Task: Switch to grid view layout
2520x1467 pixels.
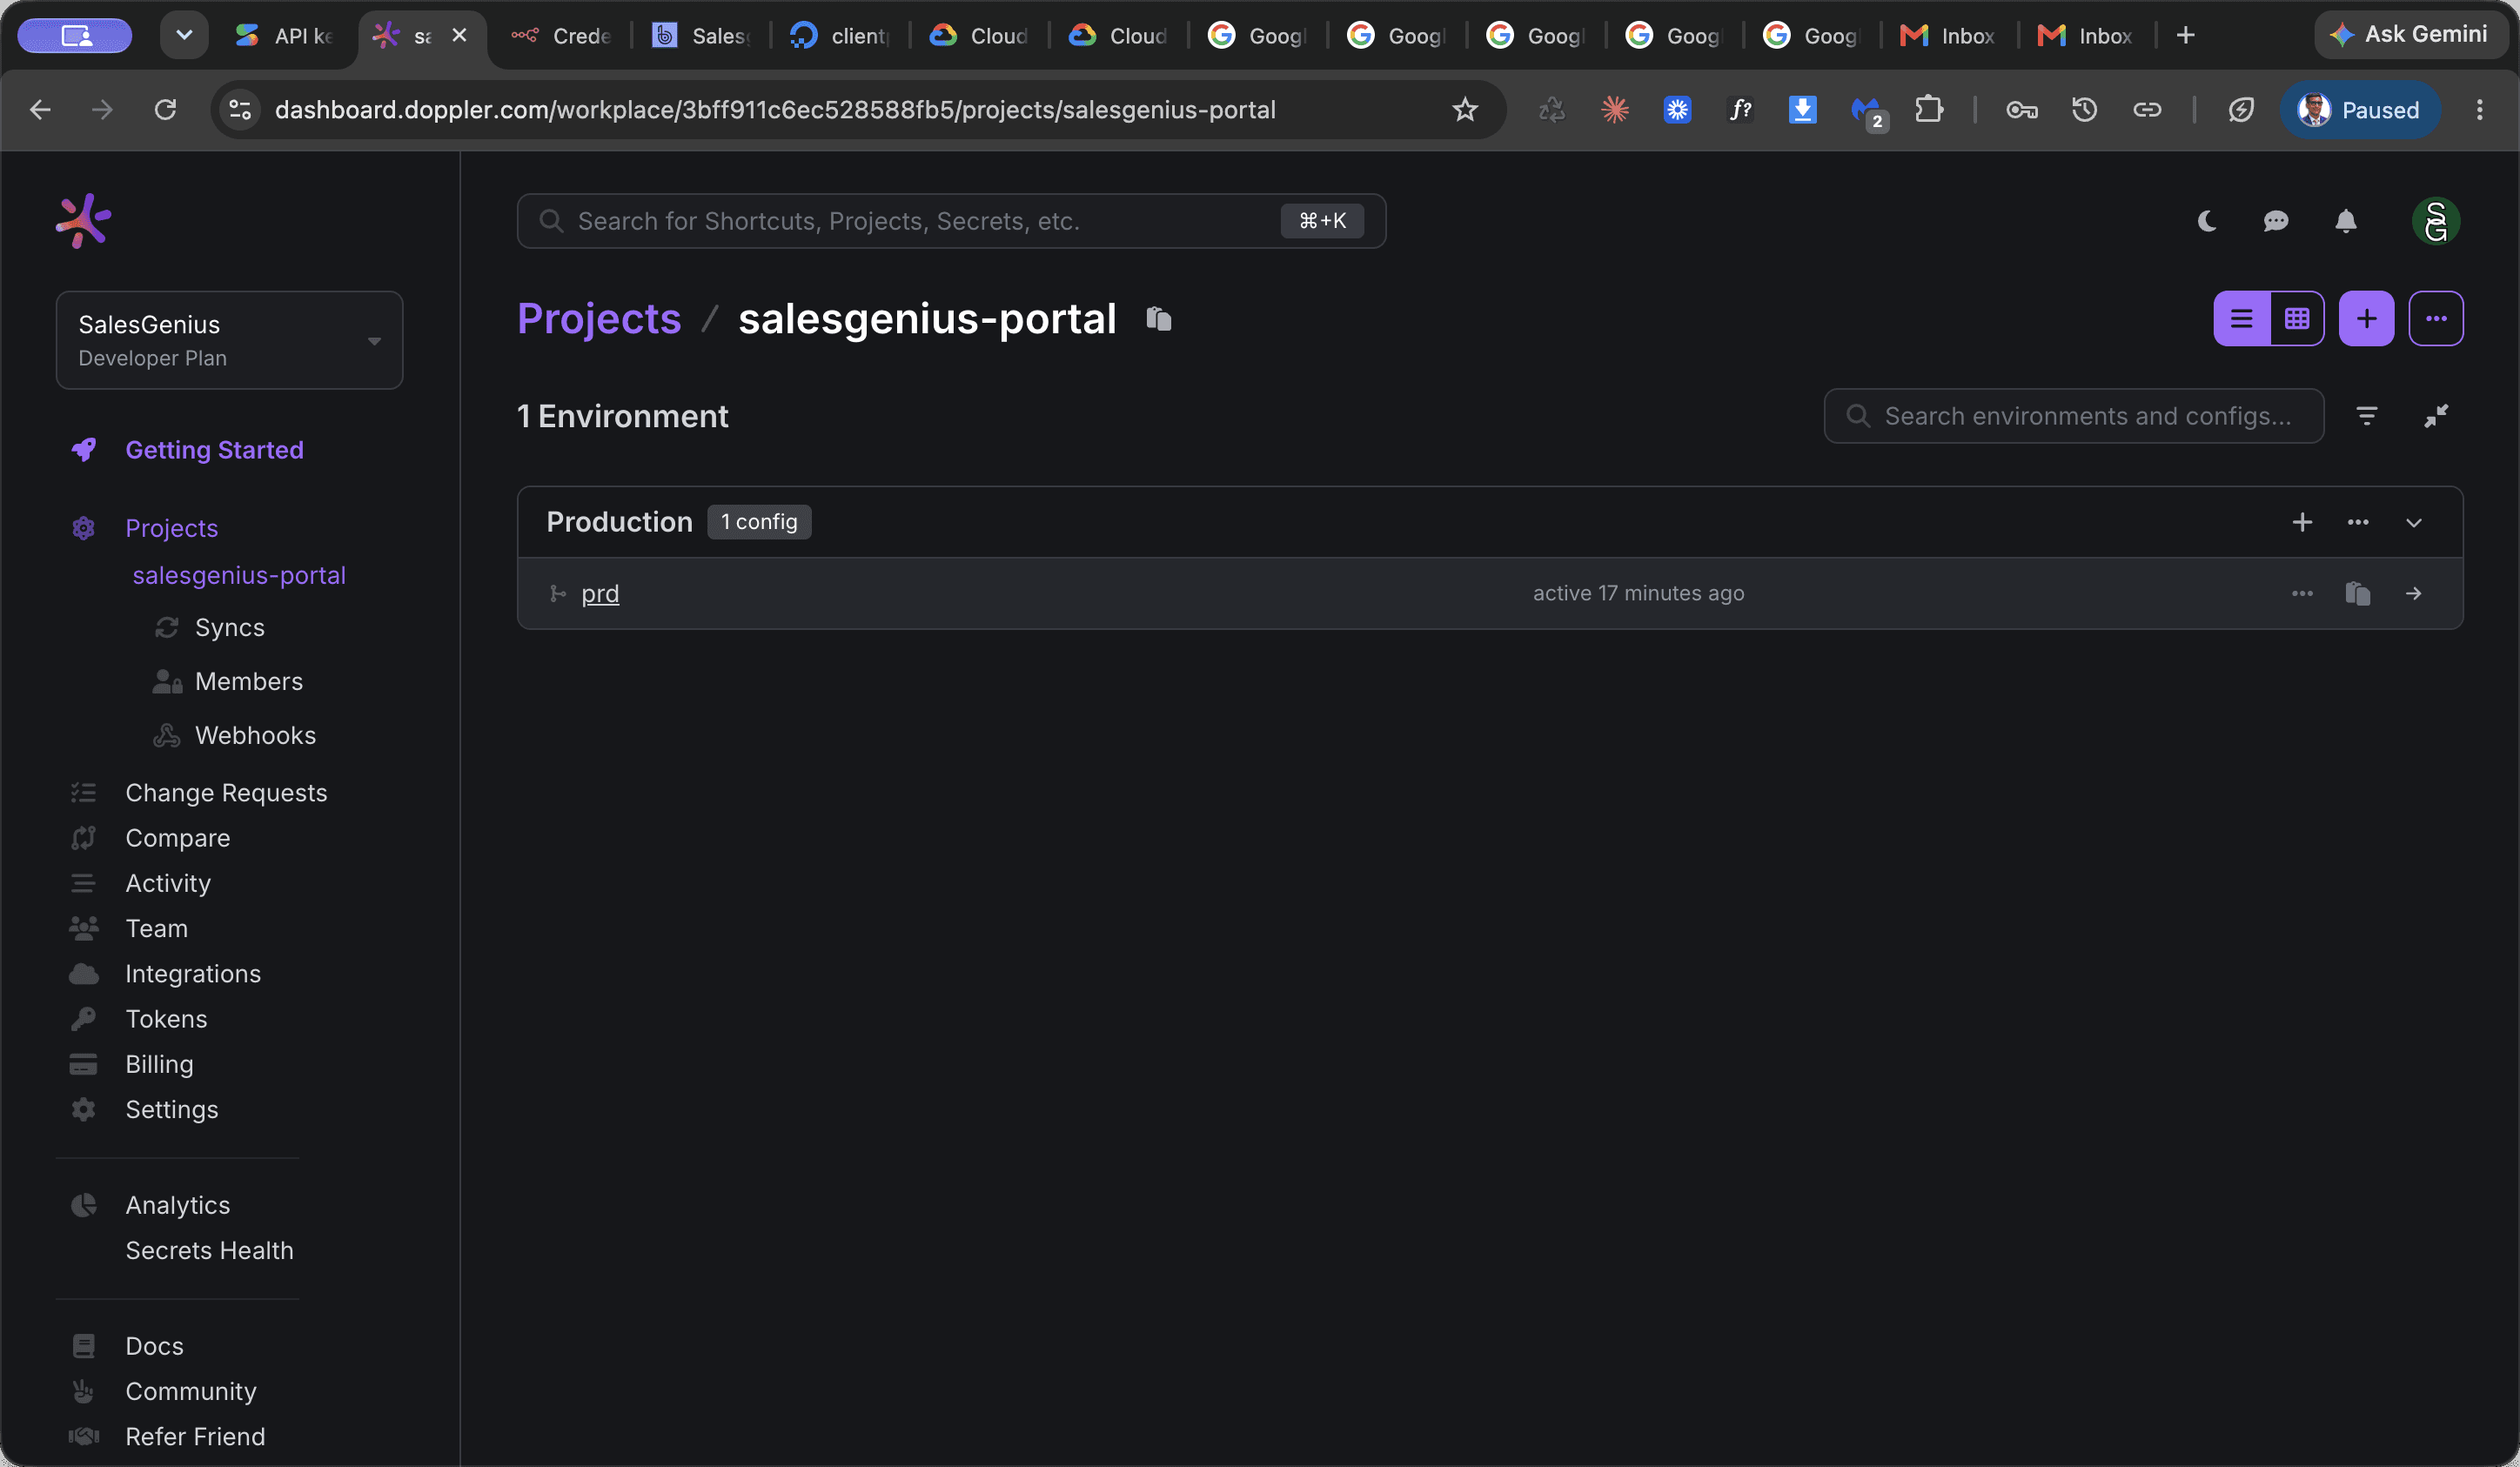Action: point(2297,319)
